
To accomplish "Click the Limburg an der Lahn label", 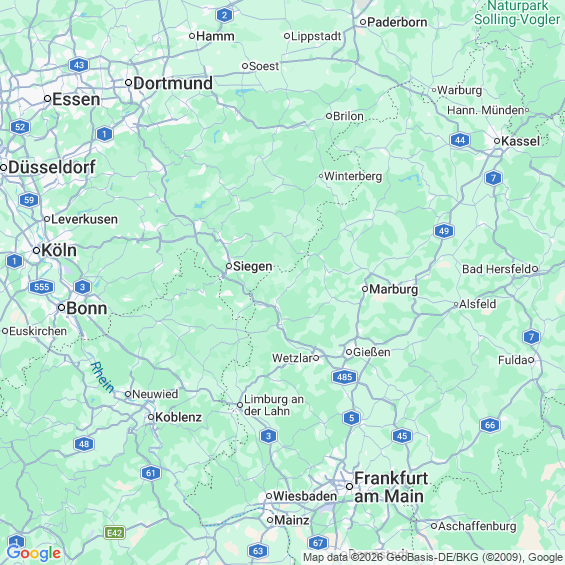I will tap(274, 405).
